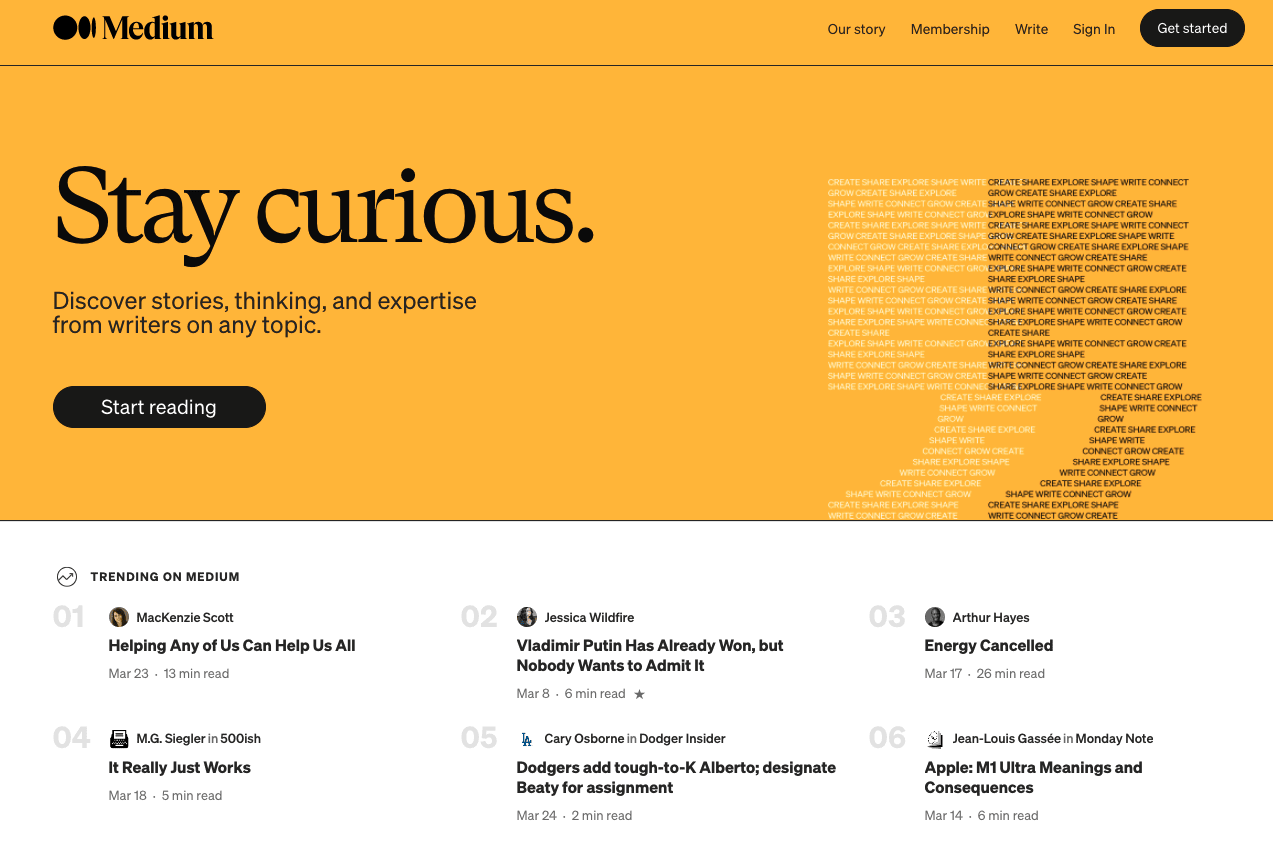Click the member-only star on Putin story
This screenshot has width=1273, height=850.
(640, 694)
